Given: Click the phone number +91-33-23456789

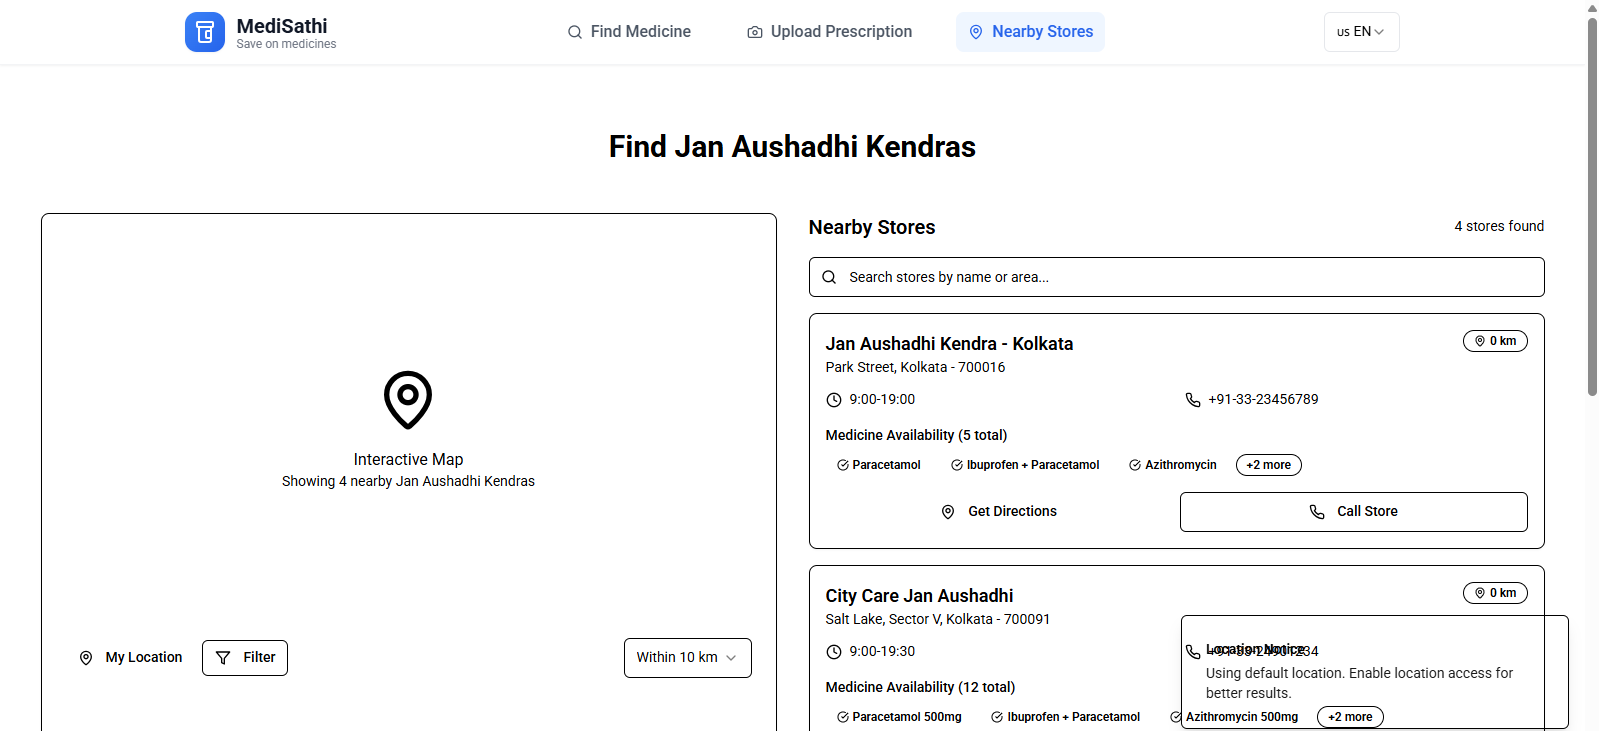Looking at the screenshot, I should point(1263,399).
